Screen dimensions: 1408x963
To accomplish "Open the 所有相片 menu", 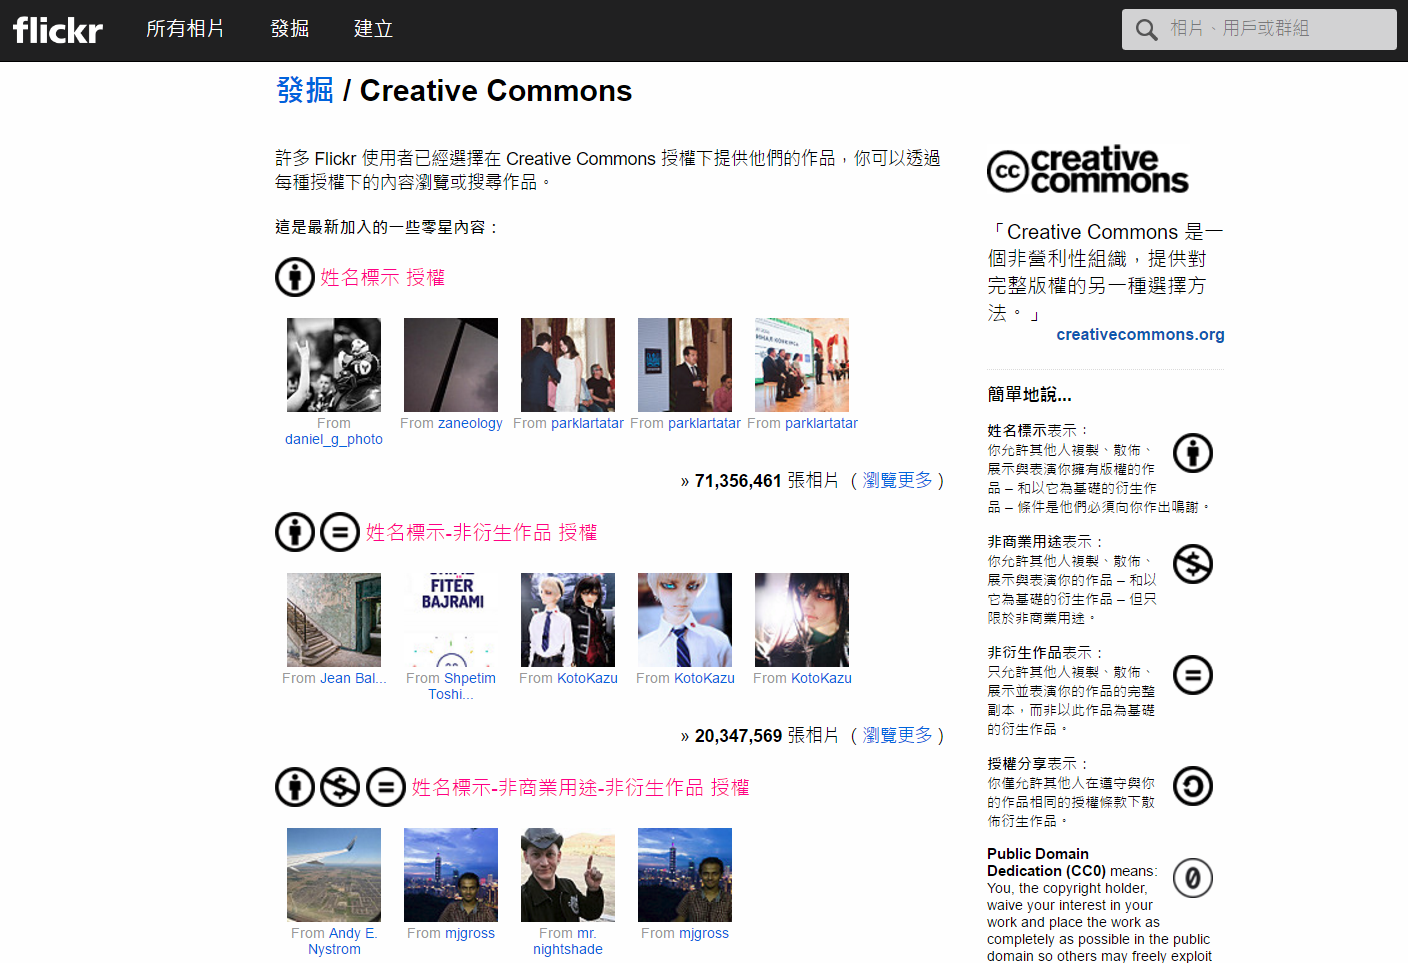I will pos(185,29).
